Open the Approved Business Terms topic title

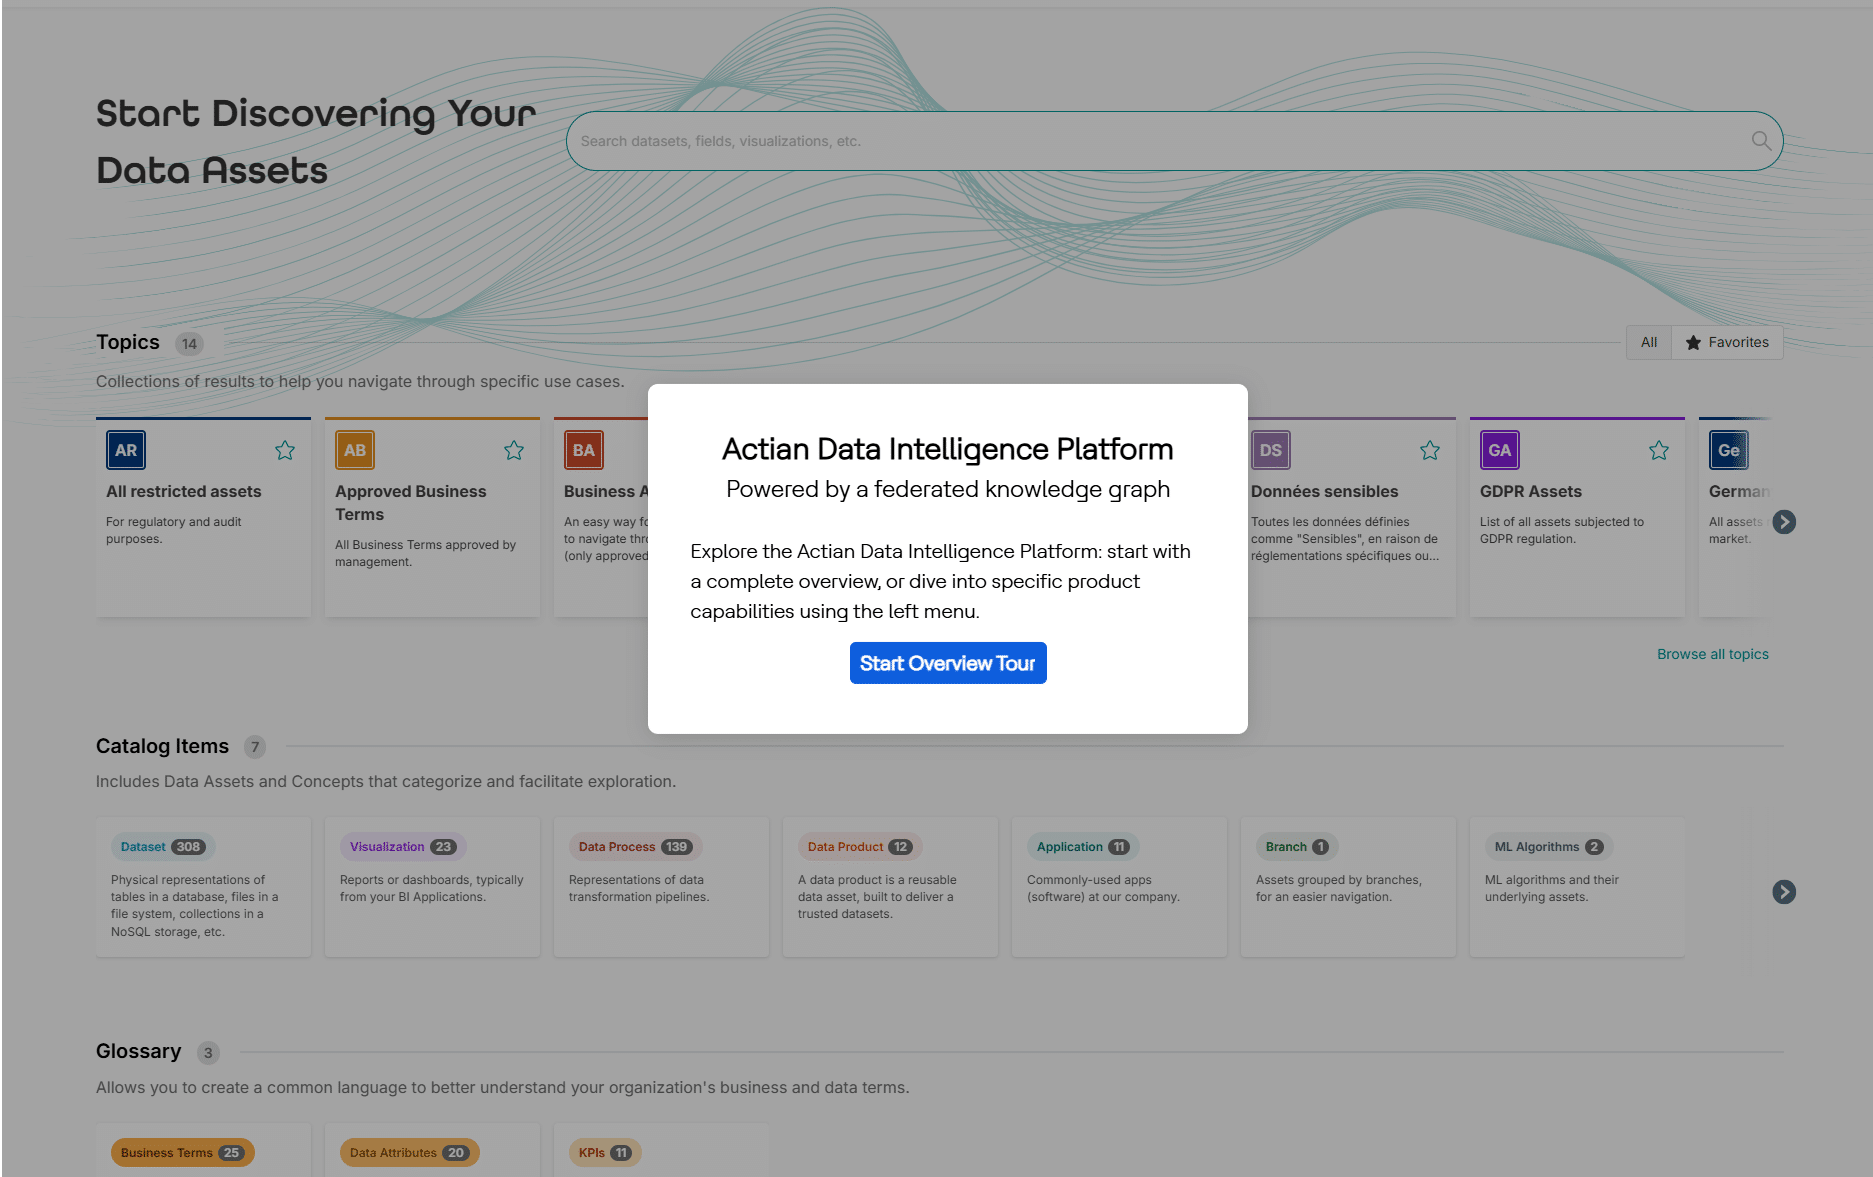[x=411, y=503]
